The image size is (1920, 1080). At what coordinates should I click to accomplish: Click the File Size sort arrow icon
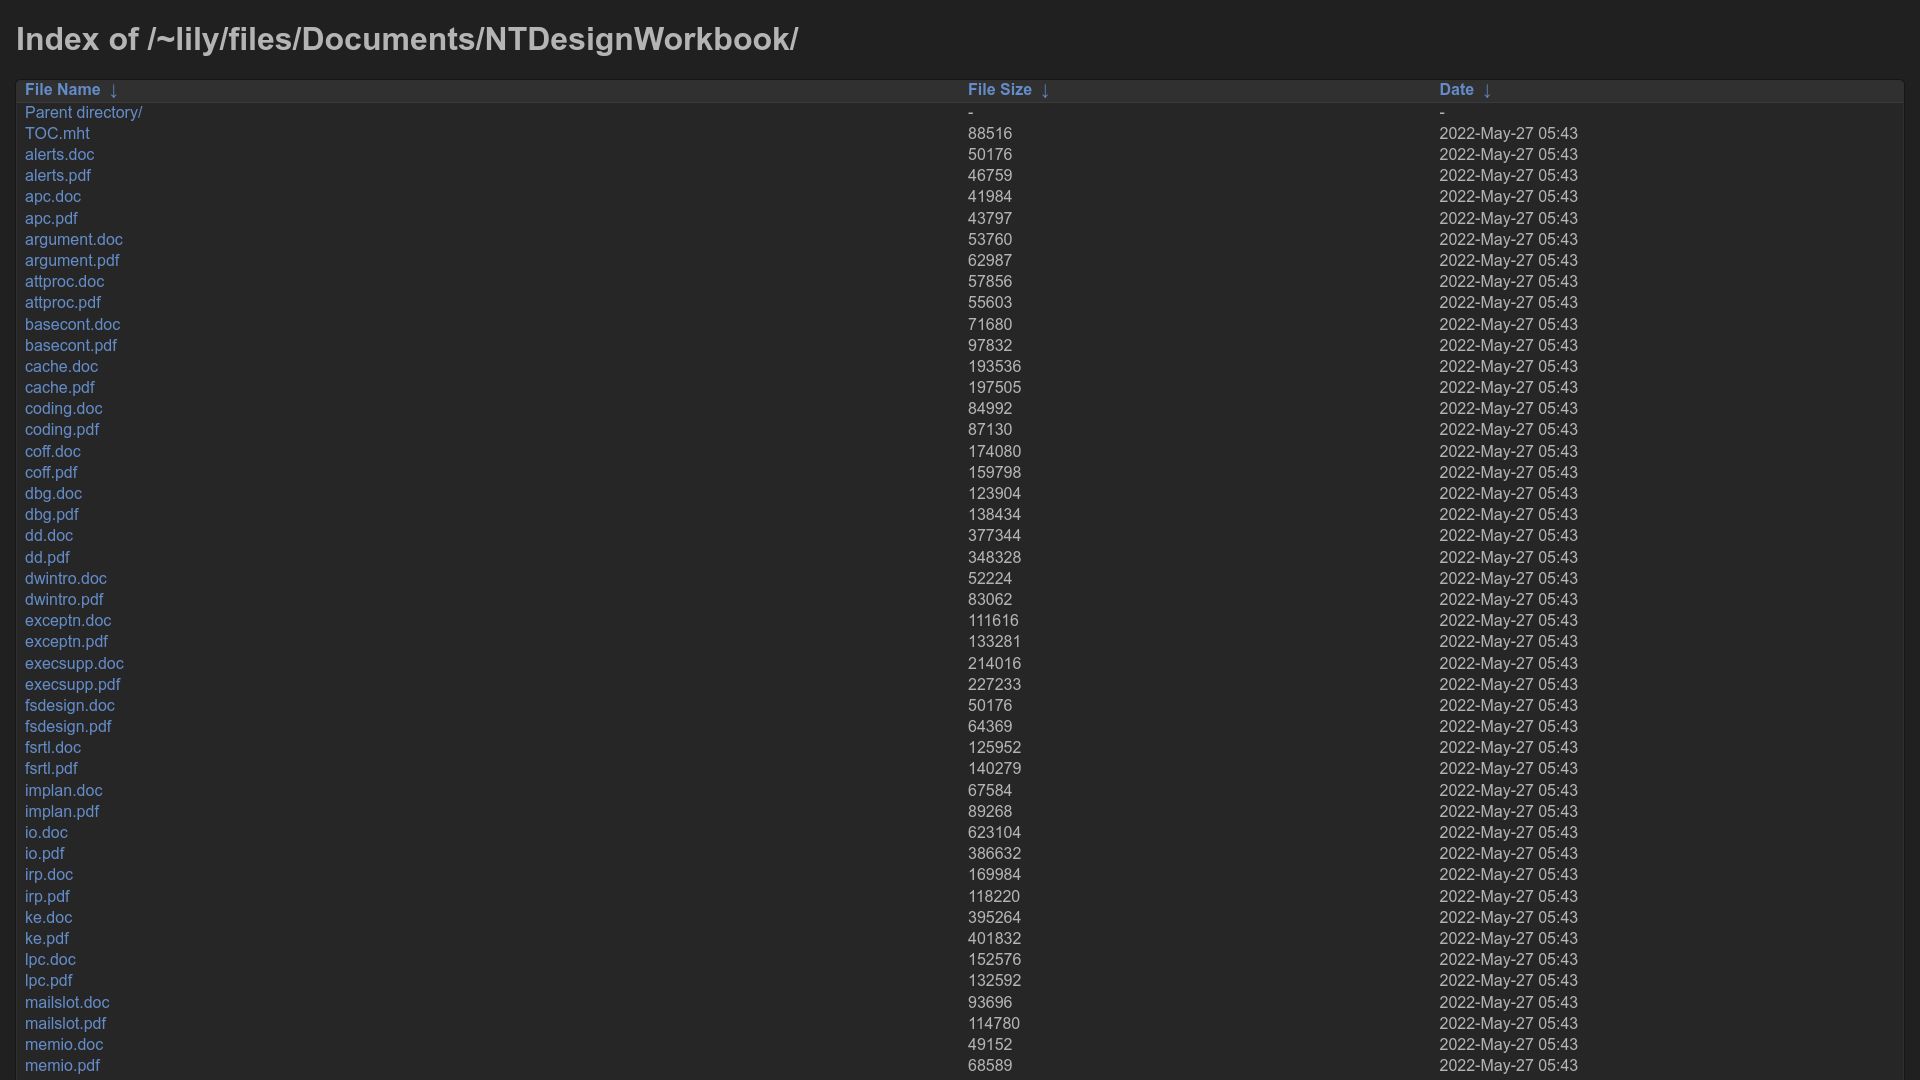(1045, 91)
